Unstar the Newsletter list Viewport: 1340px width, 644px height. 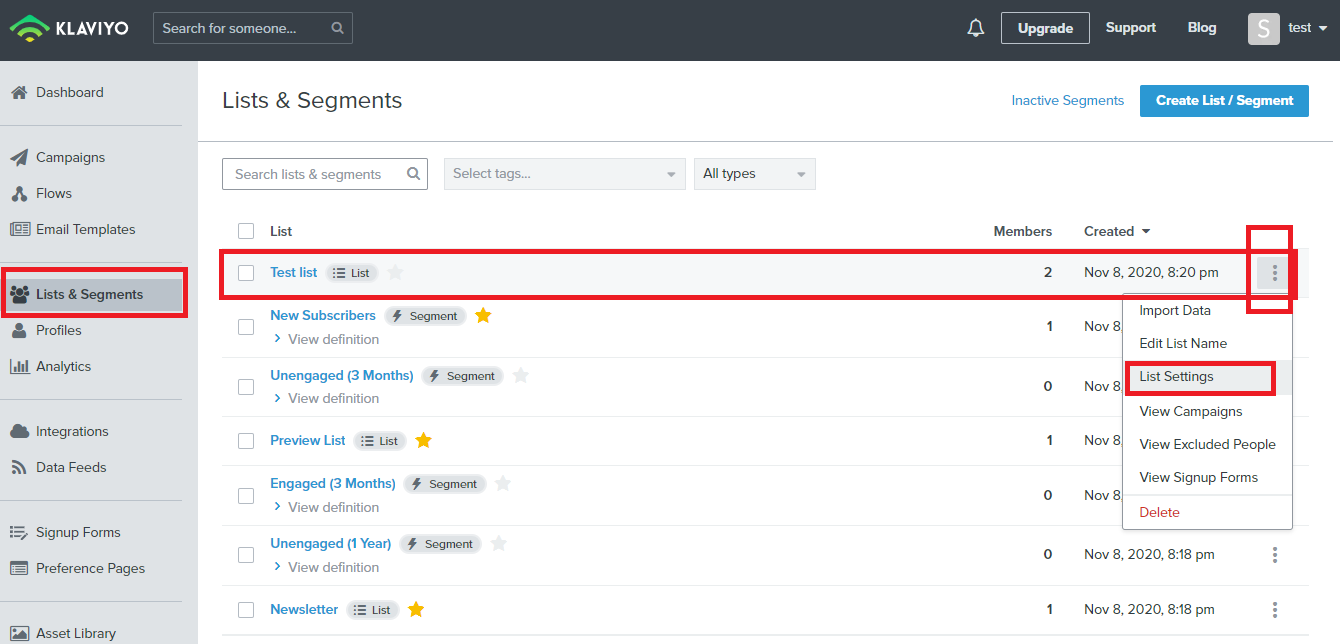tap(416, 609)
